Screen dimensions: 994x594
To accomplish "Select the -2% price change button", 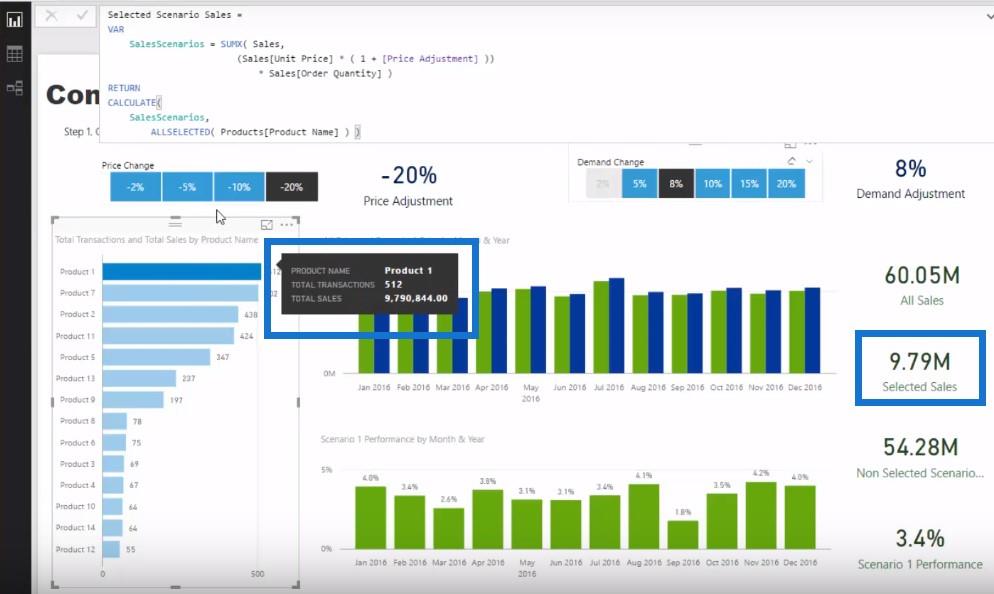I will pos(135,187).
